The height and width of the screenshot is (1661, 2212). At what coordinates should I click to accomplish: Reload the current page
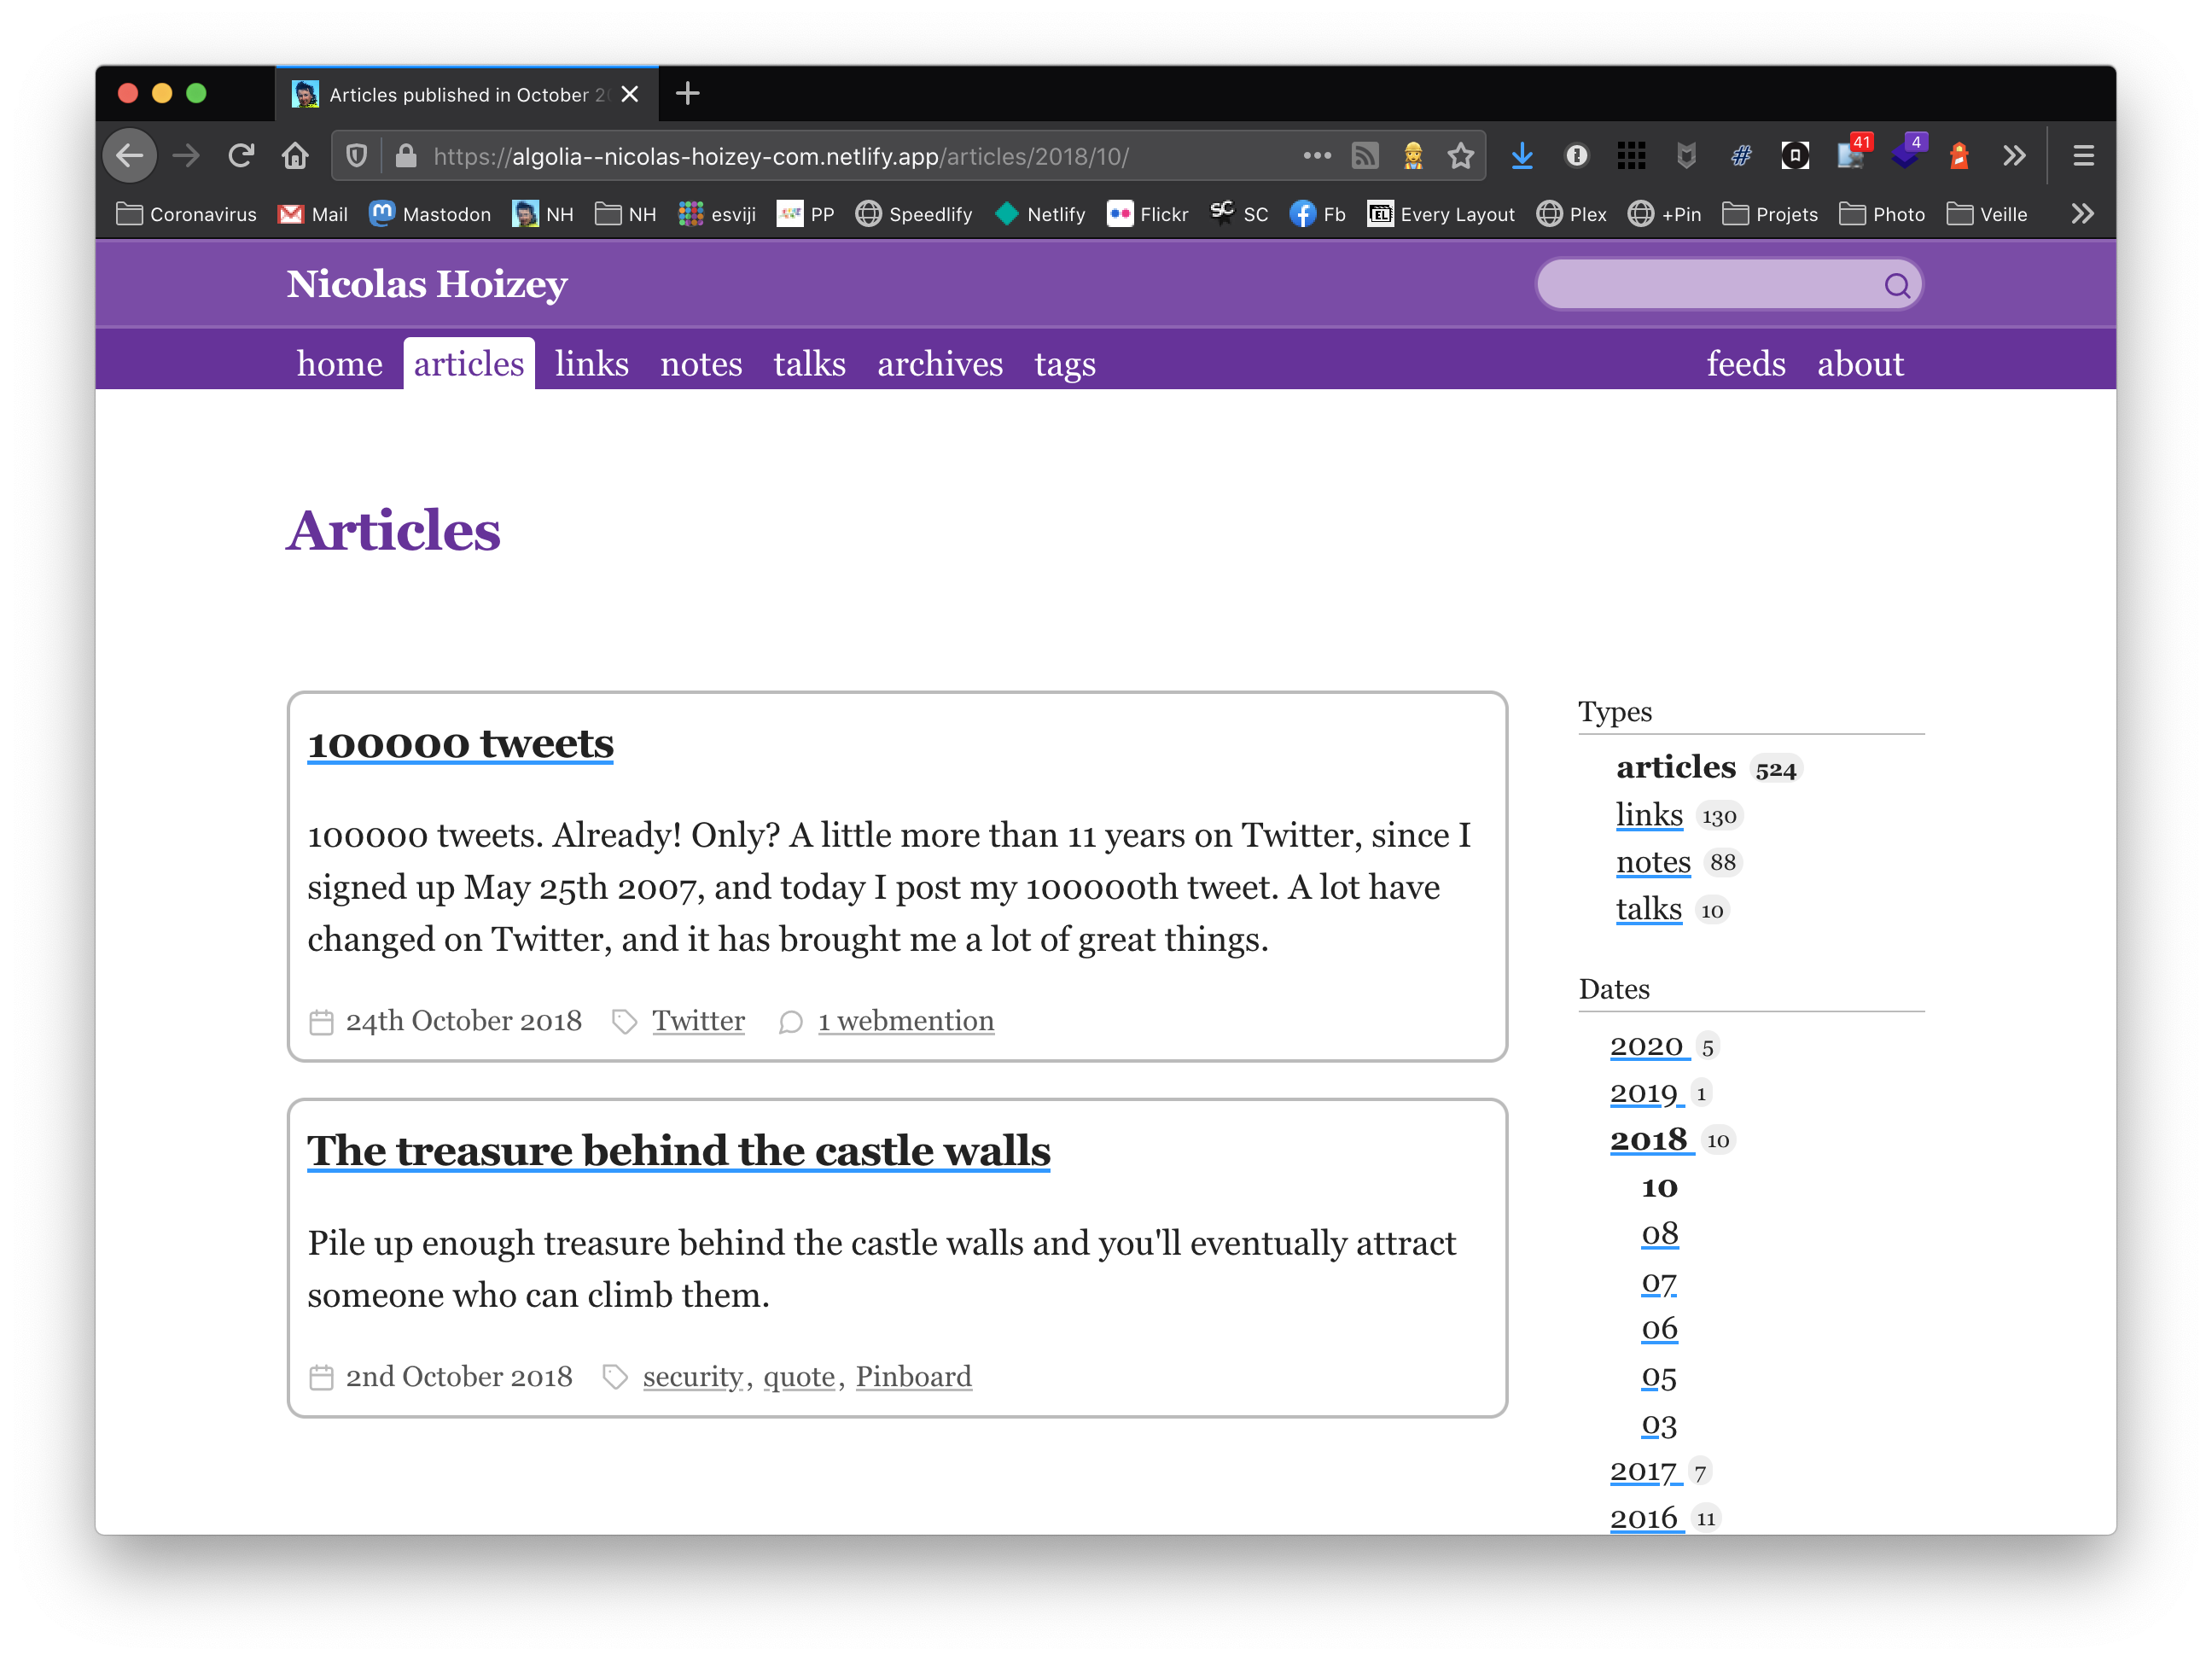pyautogui.click(x=241, y=156)
